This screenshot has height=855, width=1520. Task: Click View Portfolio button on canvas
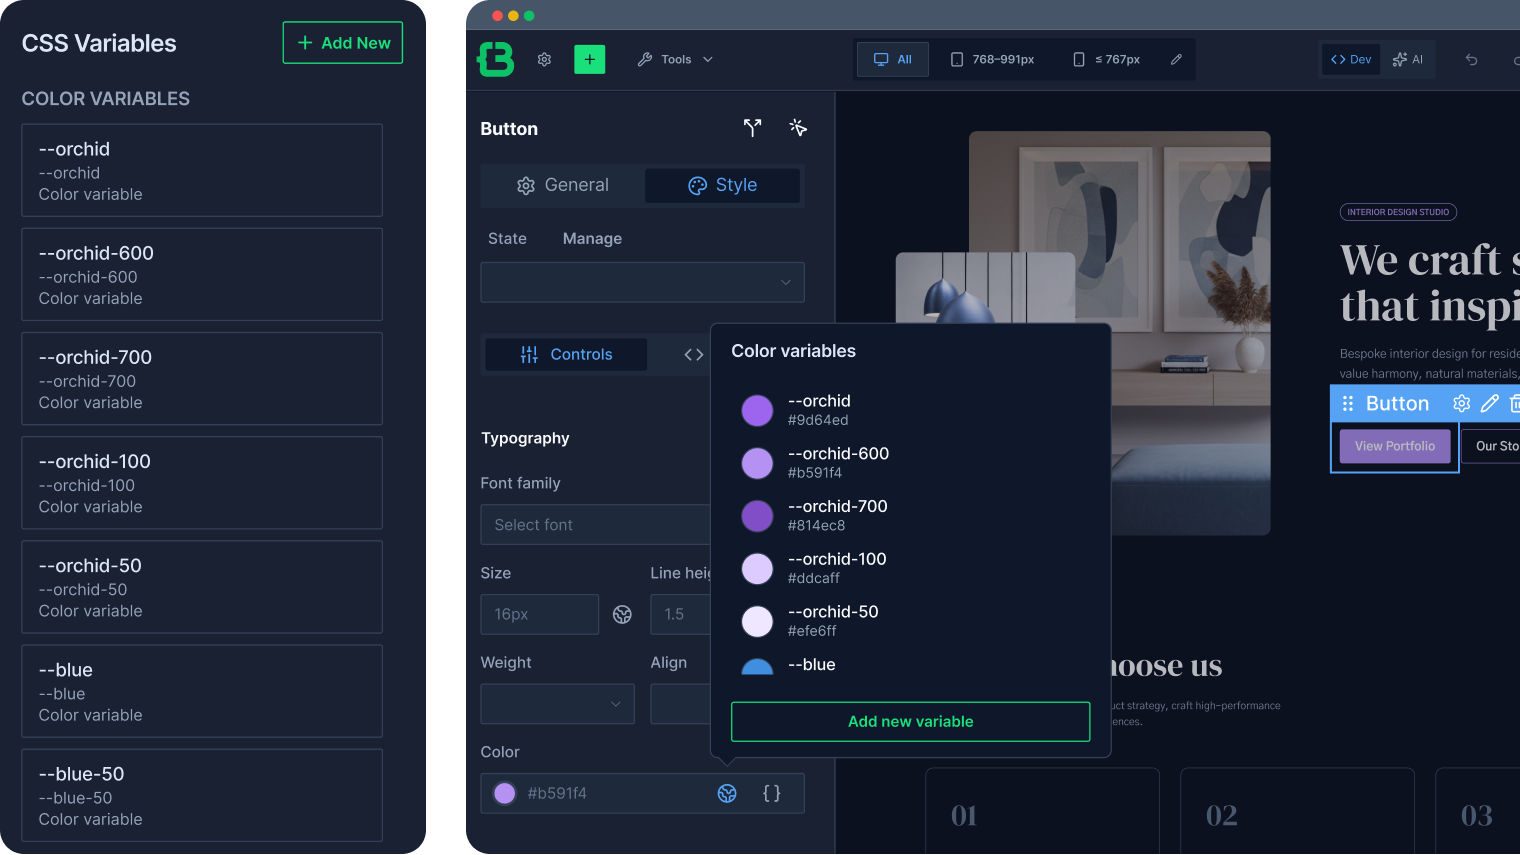coord(1395,446)
